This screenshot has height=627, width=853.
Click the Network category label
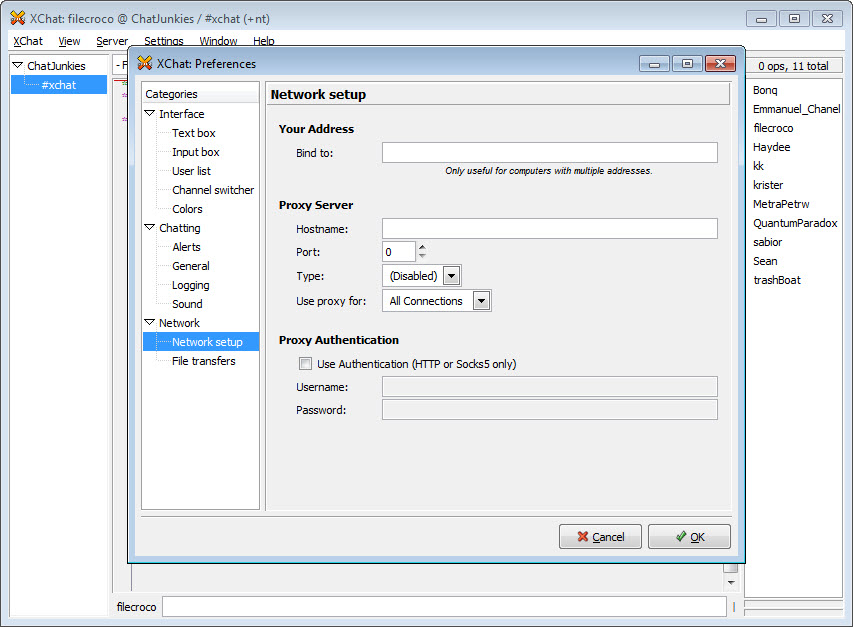(180, 323)
